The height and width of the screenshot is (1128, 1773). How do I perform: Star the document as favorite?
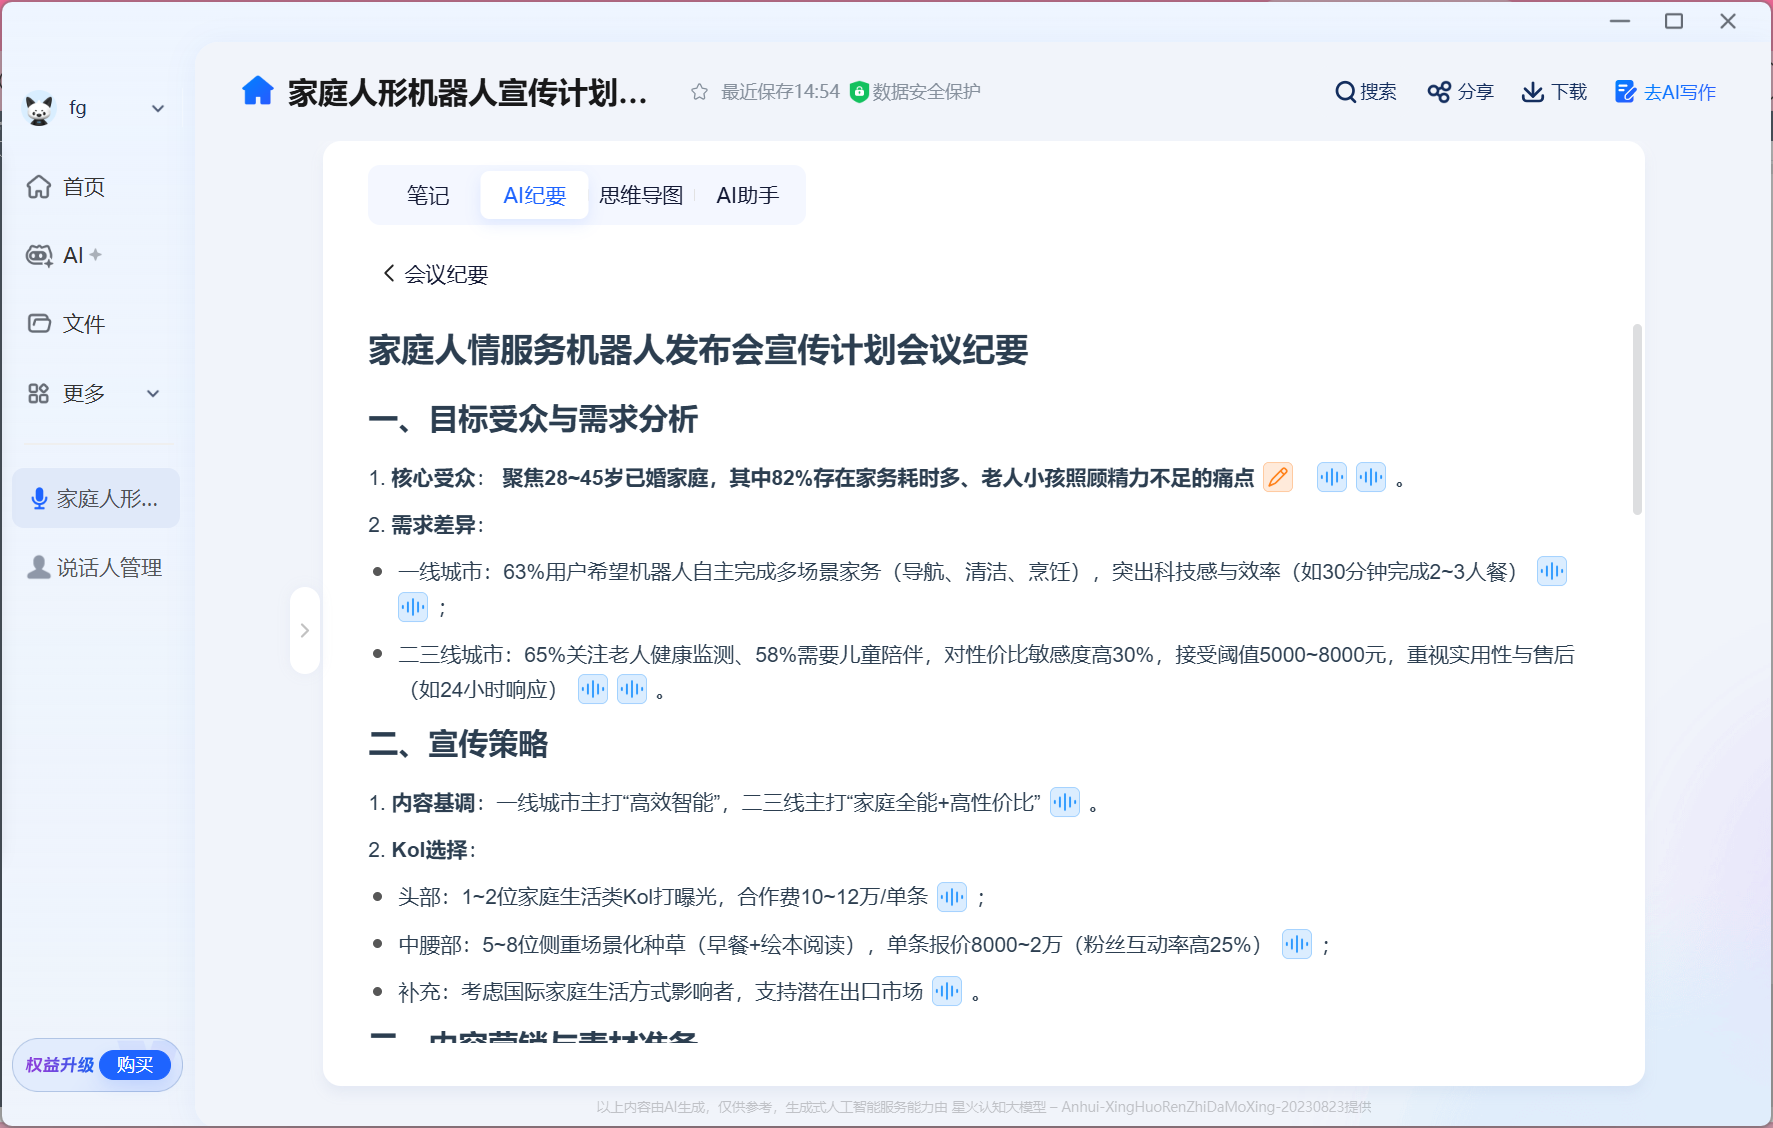pos(699,92)
